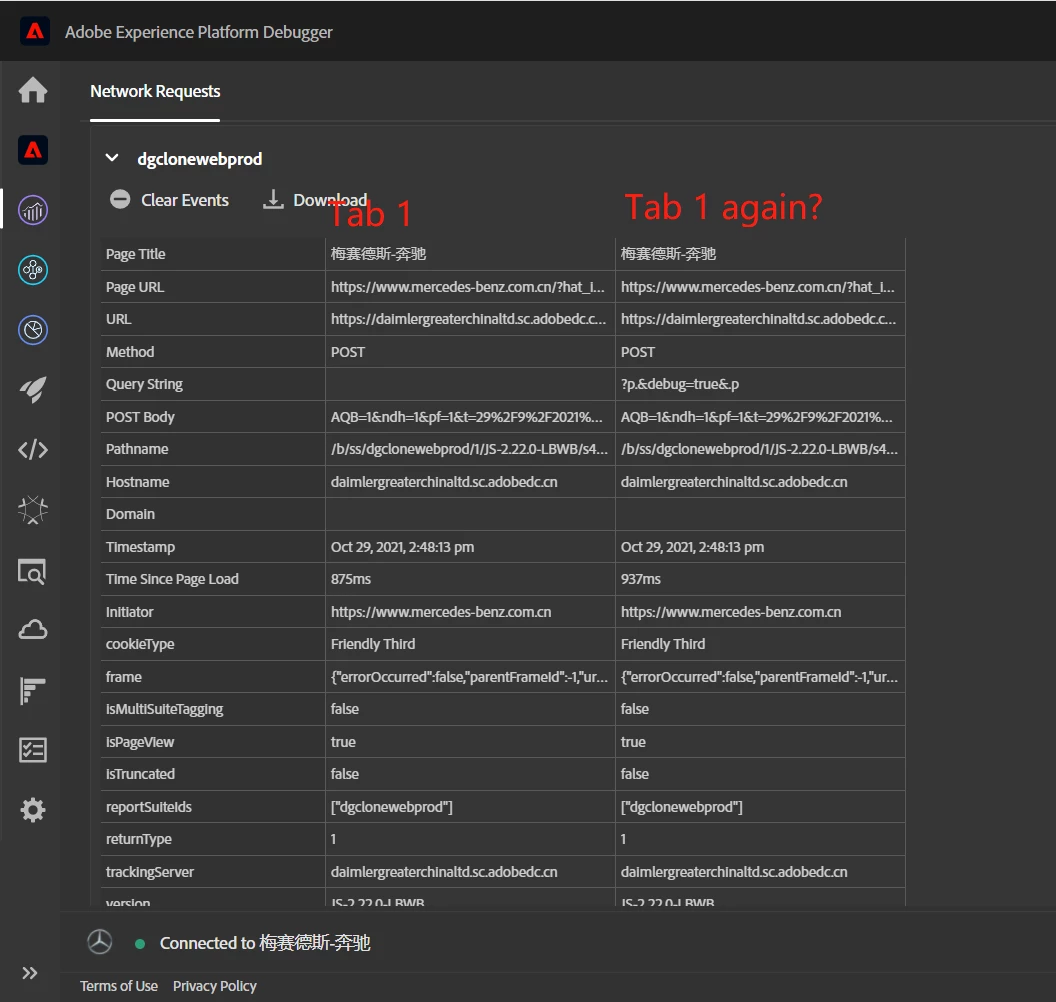The height and width of the screenshot is (1002, 1056).
Task: Open the inspect magnifier sidebar icon
Action: 32,571
